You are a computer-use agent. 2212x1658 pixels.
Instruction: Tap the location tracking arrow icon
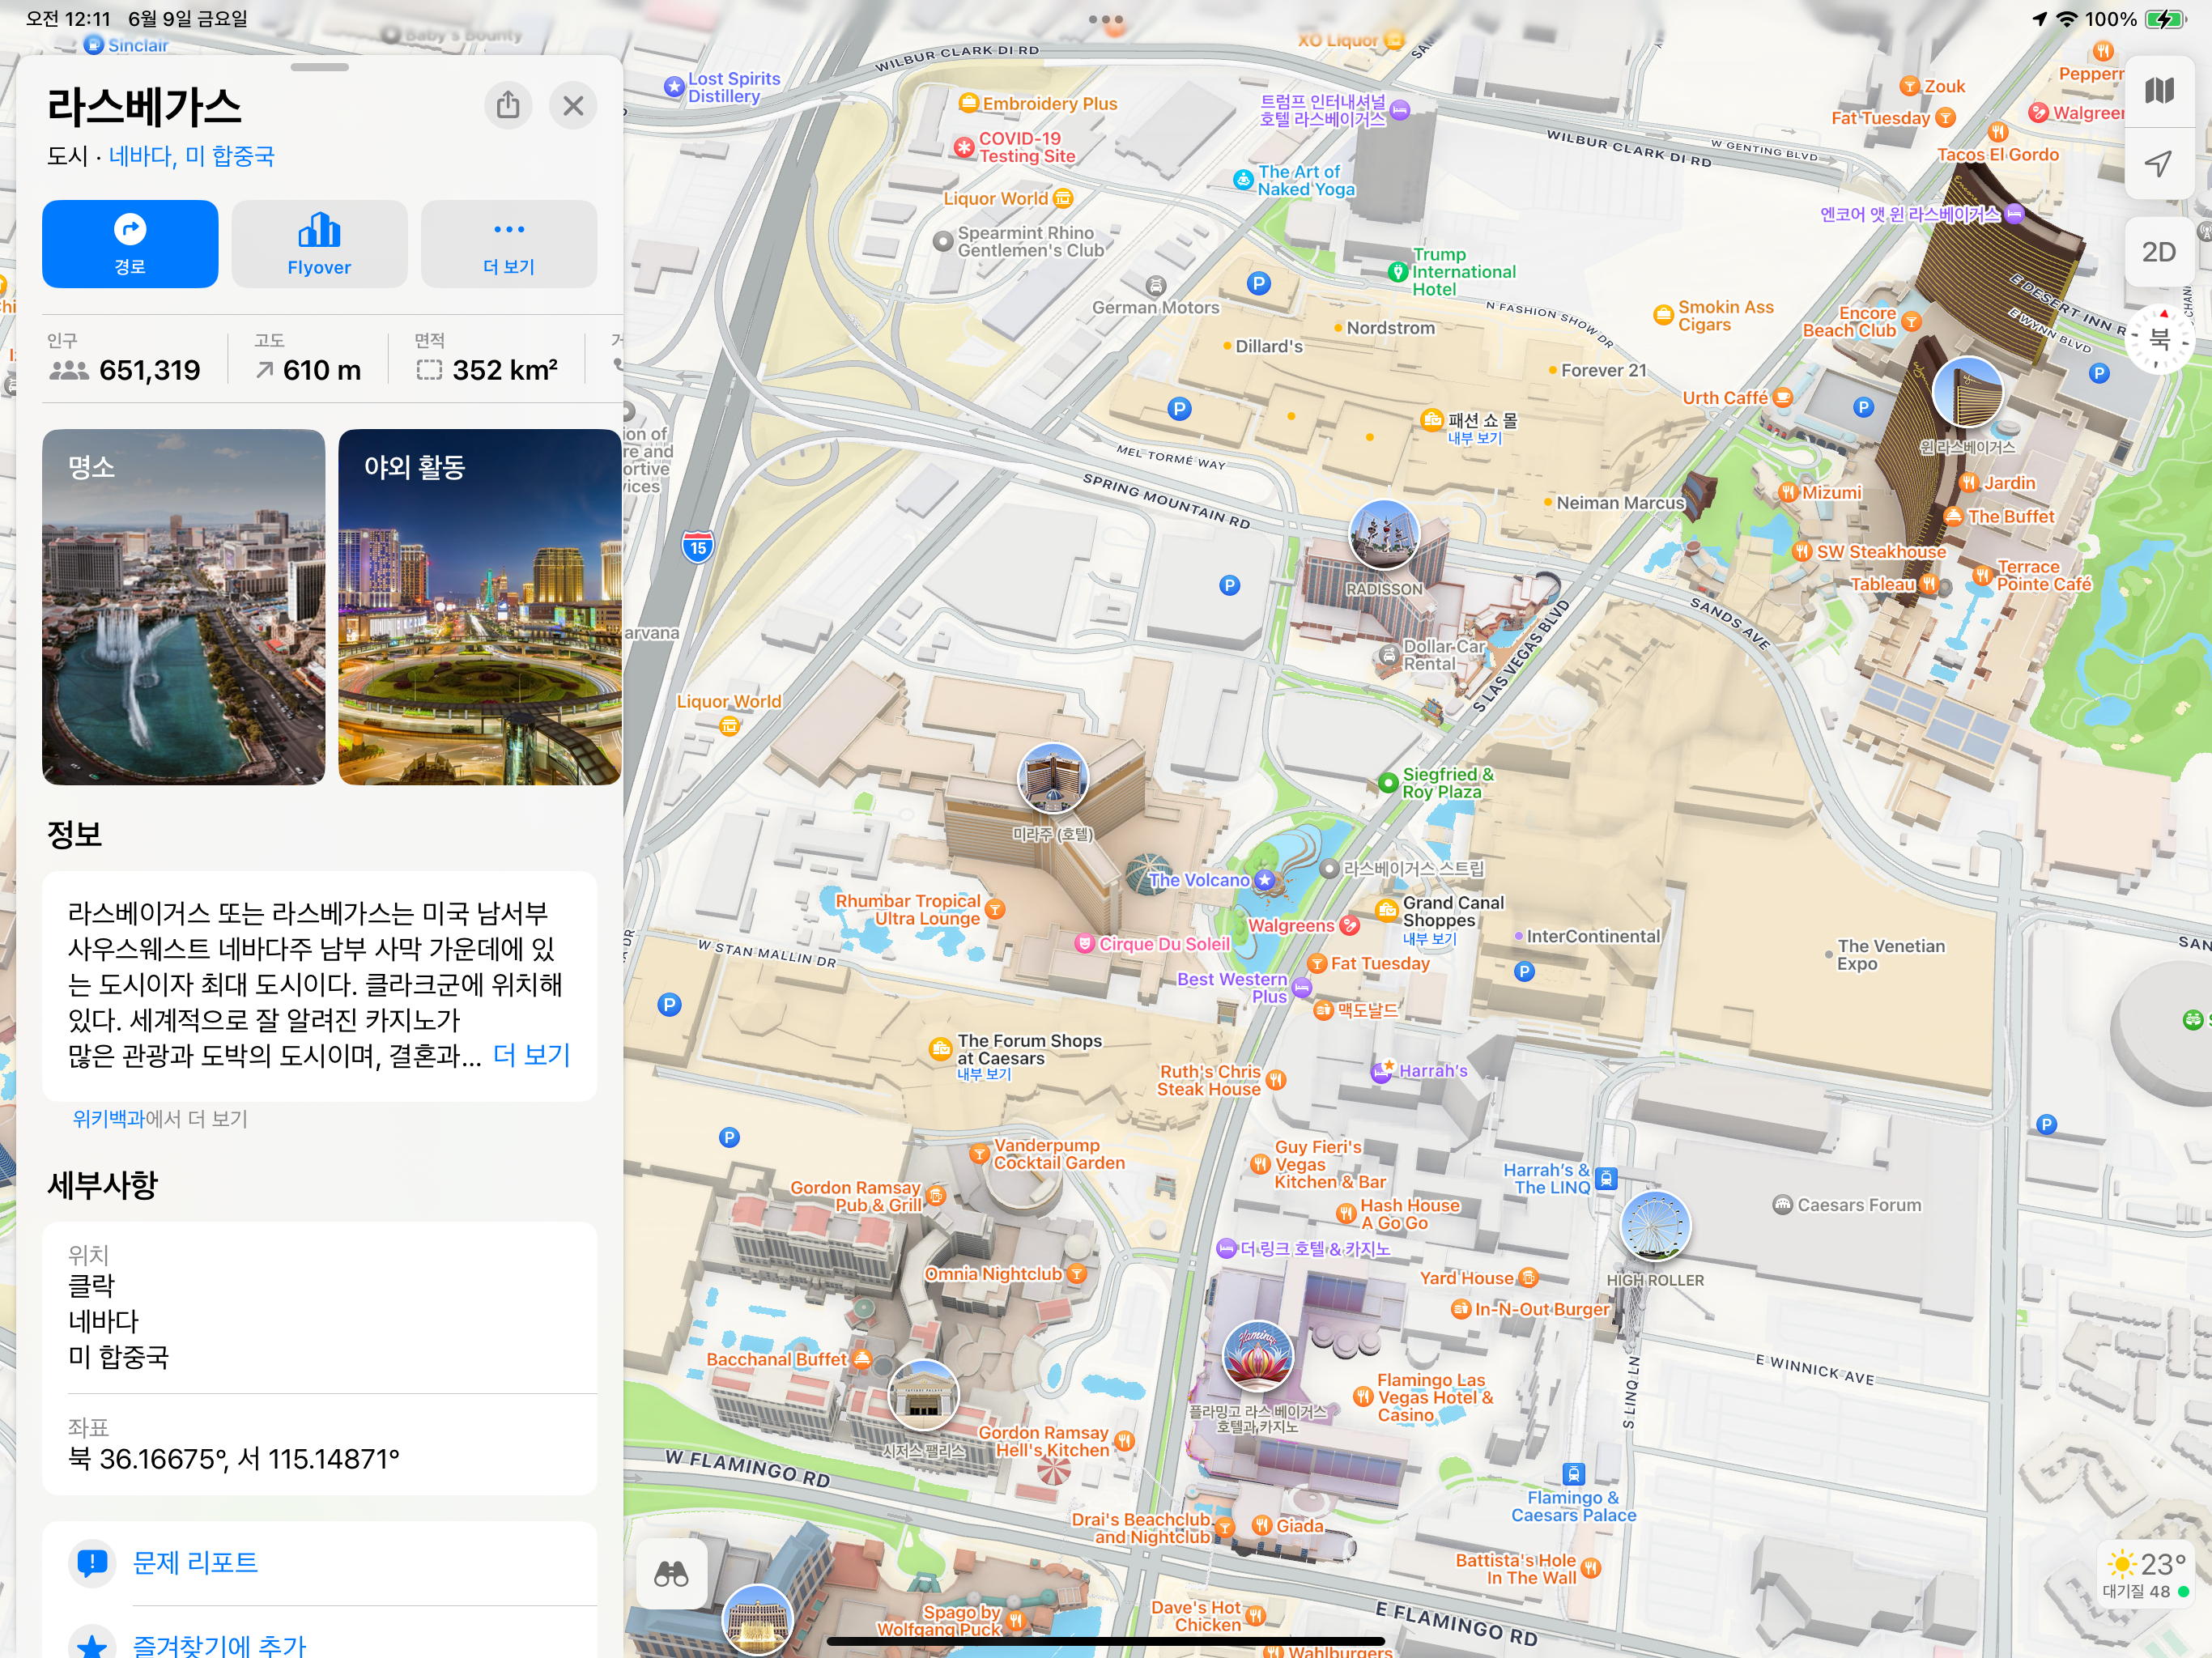click(2159, 164)
